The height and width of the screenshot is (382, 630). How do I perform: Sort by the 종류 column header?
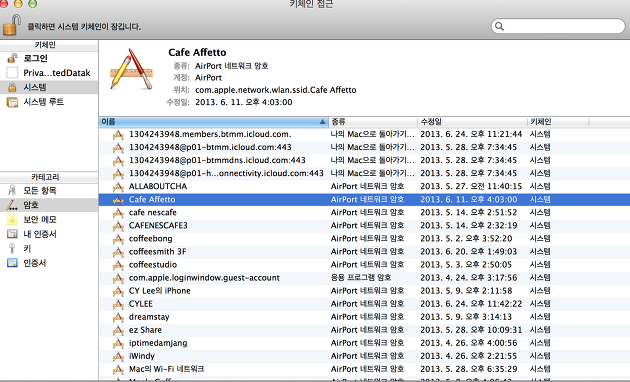(373, 121)
